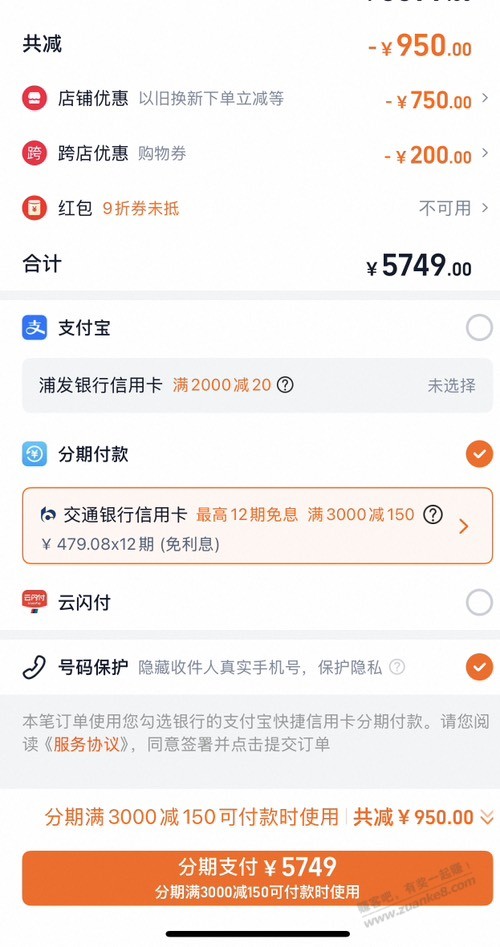500x947 pixels.
Task: Tap the 云闪付 UnionPay logo
Action: pos(34,602)
